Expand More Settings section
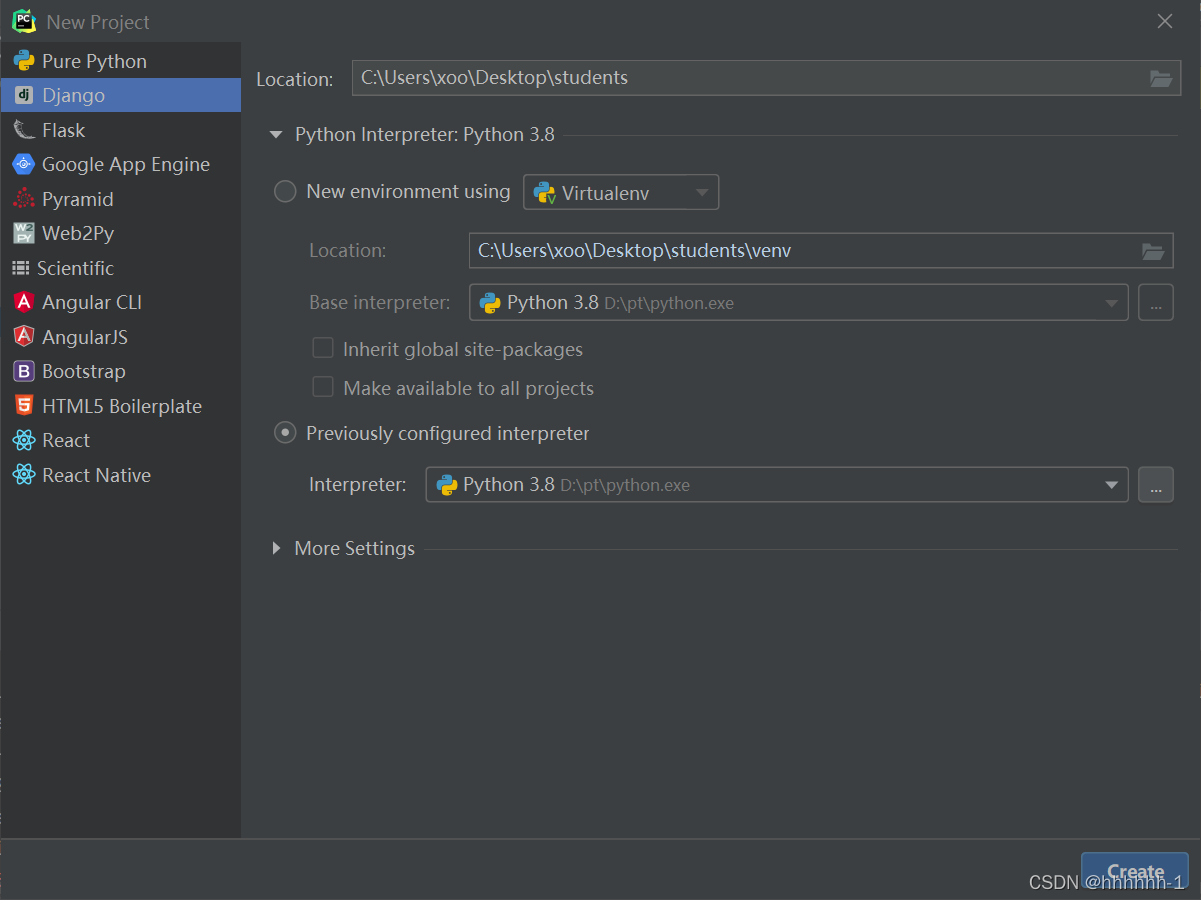 (276, 548)
